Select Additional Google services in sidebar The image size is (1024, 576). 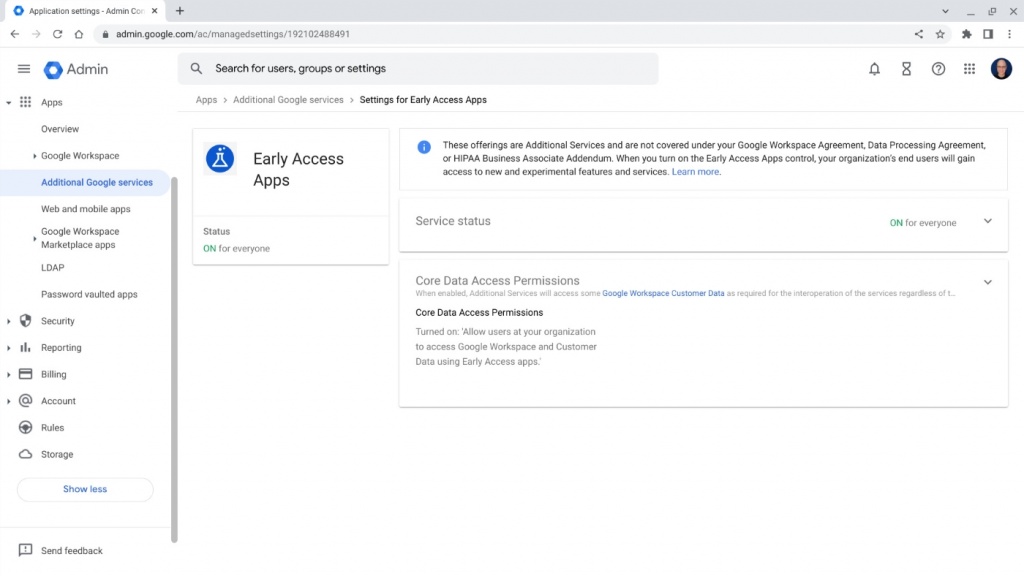coord(97,182)
